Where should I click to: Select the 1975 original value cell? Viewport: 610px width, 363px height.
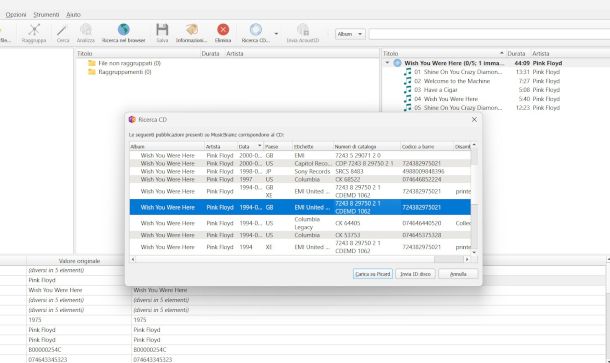tap(79, 320)
